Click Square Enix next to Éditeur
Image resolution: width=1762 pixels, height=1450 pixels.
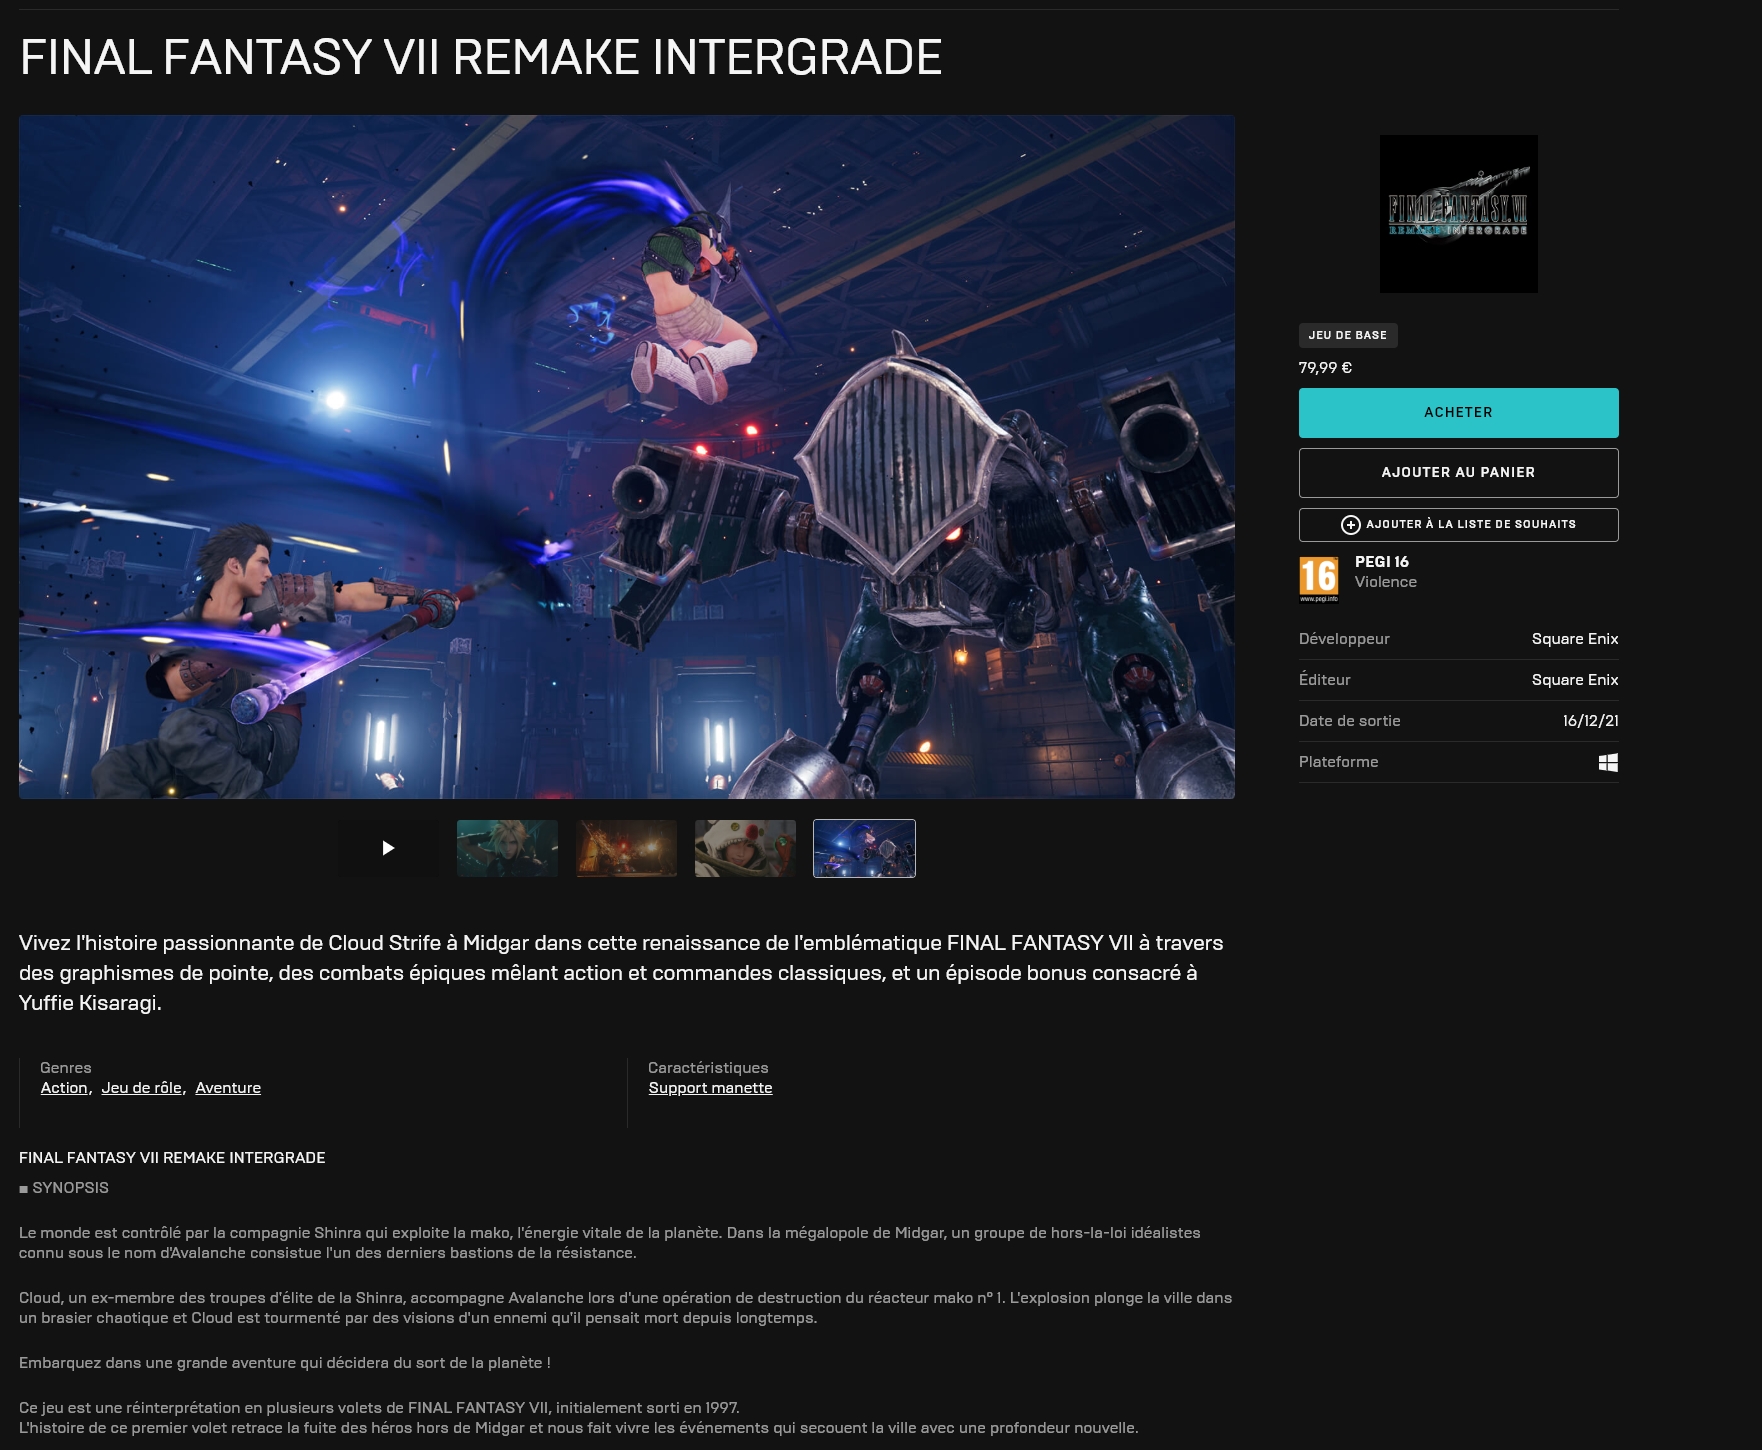coord(1574,680)
